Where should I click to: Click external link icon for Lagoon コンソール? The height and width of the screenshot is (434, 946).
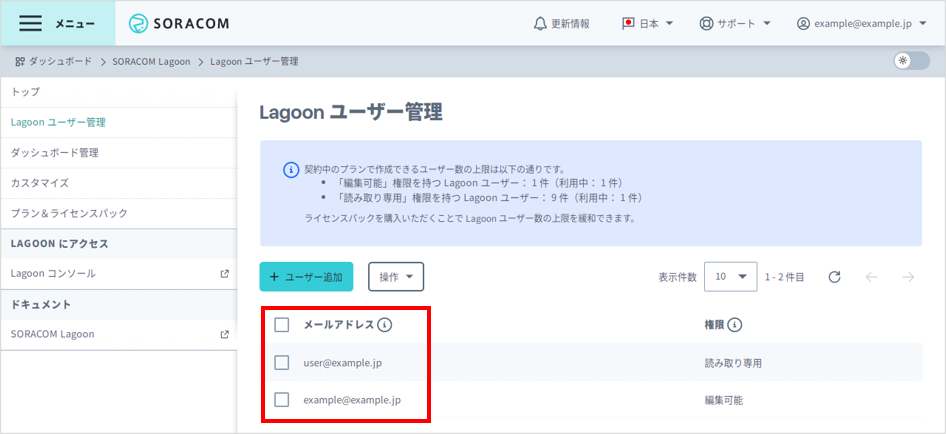tap(225, 273)
